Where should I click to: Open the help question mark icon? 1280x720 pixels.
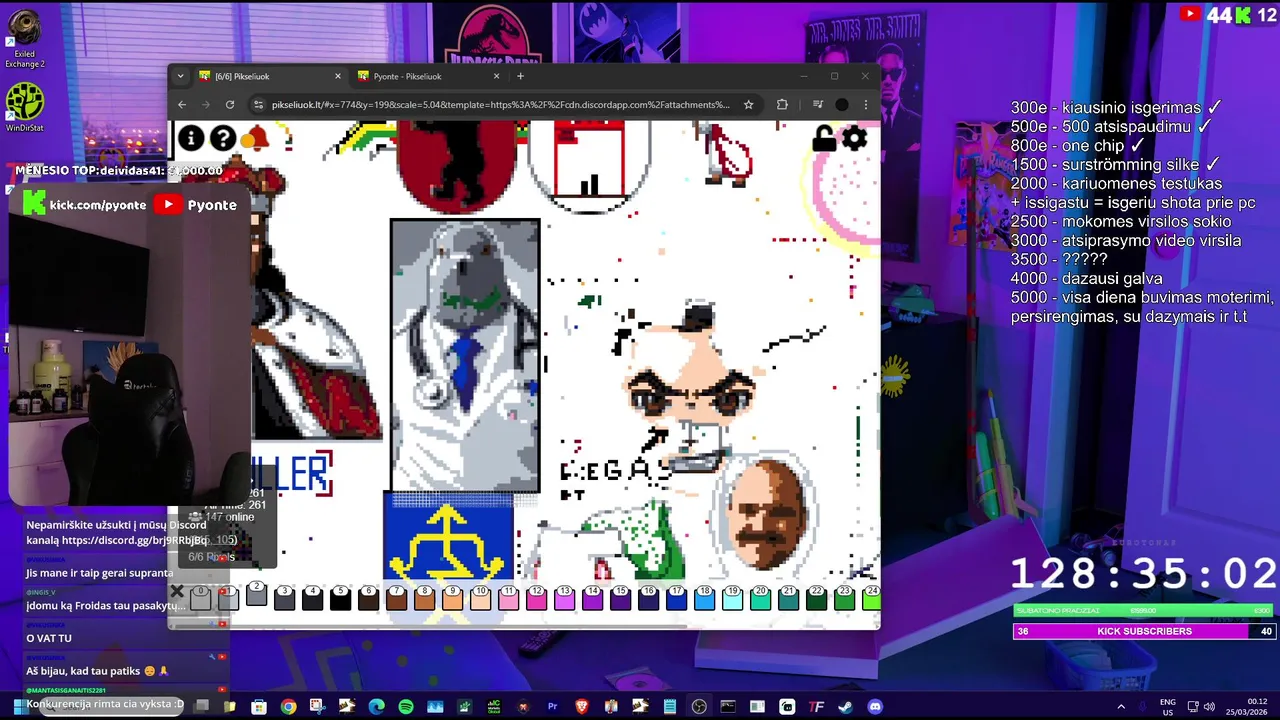point(223,139)
